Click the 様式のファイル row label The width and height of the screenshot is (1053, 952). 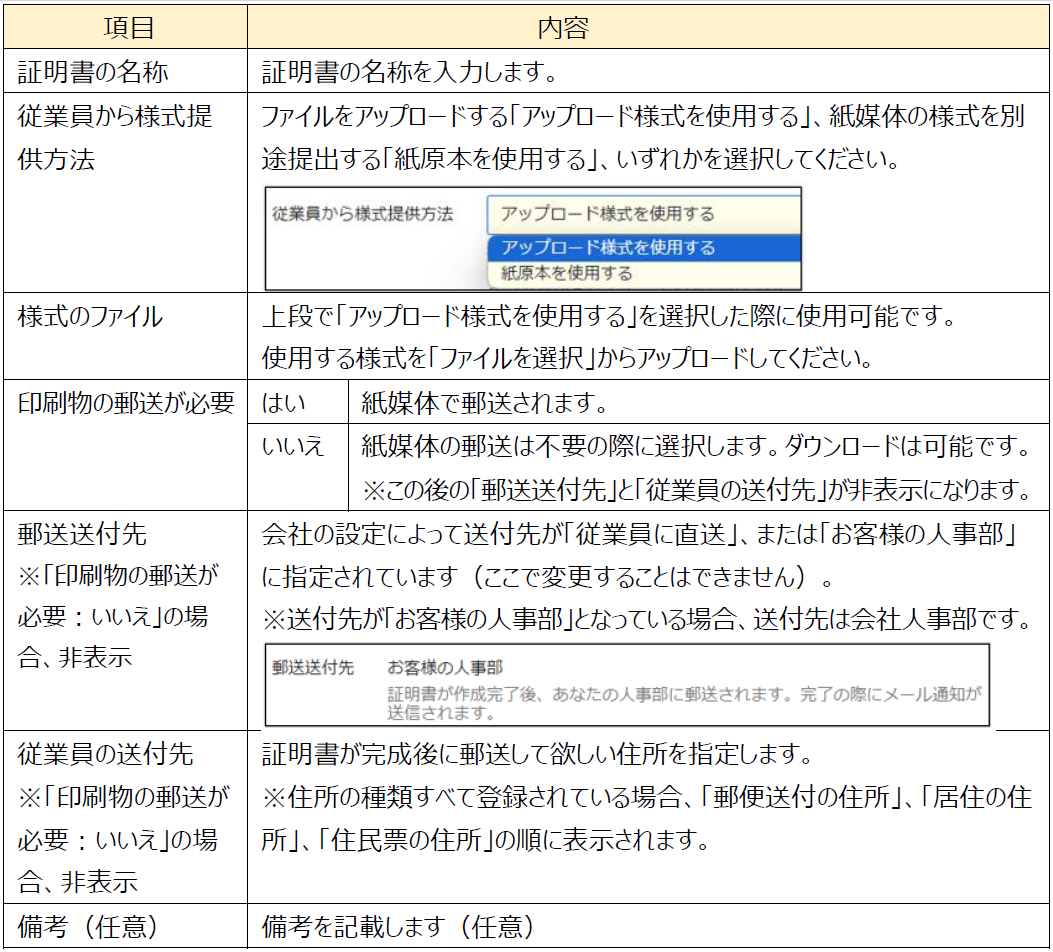tap(90, 318)
